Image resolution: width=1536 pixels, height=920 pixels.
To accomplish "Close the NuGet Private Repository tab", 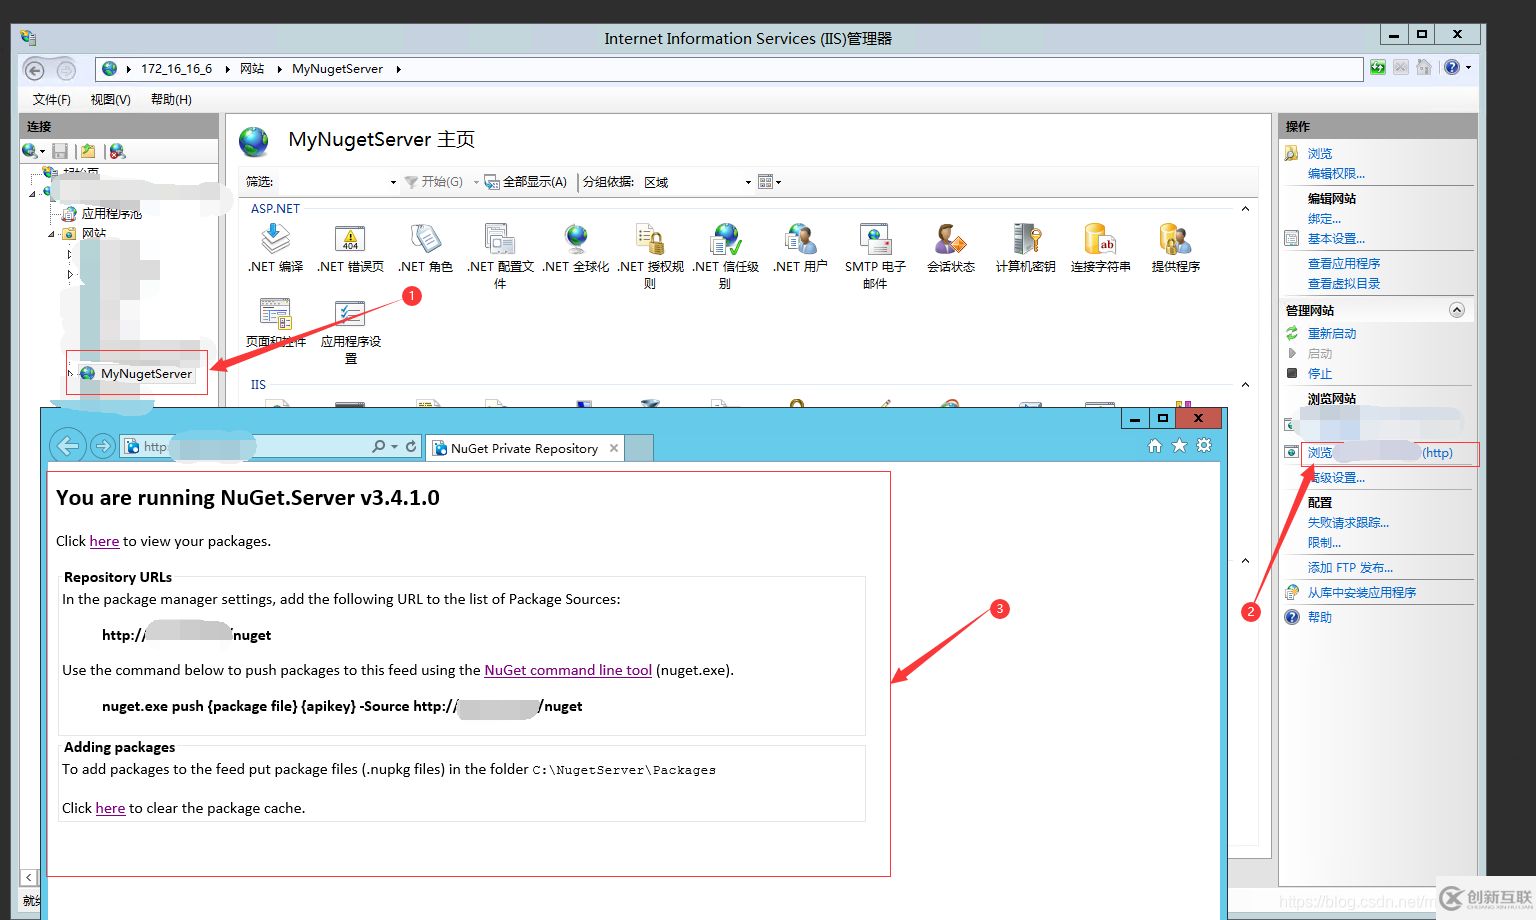I will (x=614, y=448).
